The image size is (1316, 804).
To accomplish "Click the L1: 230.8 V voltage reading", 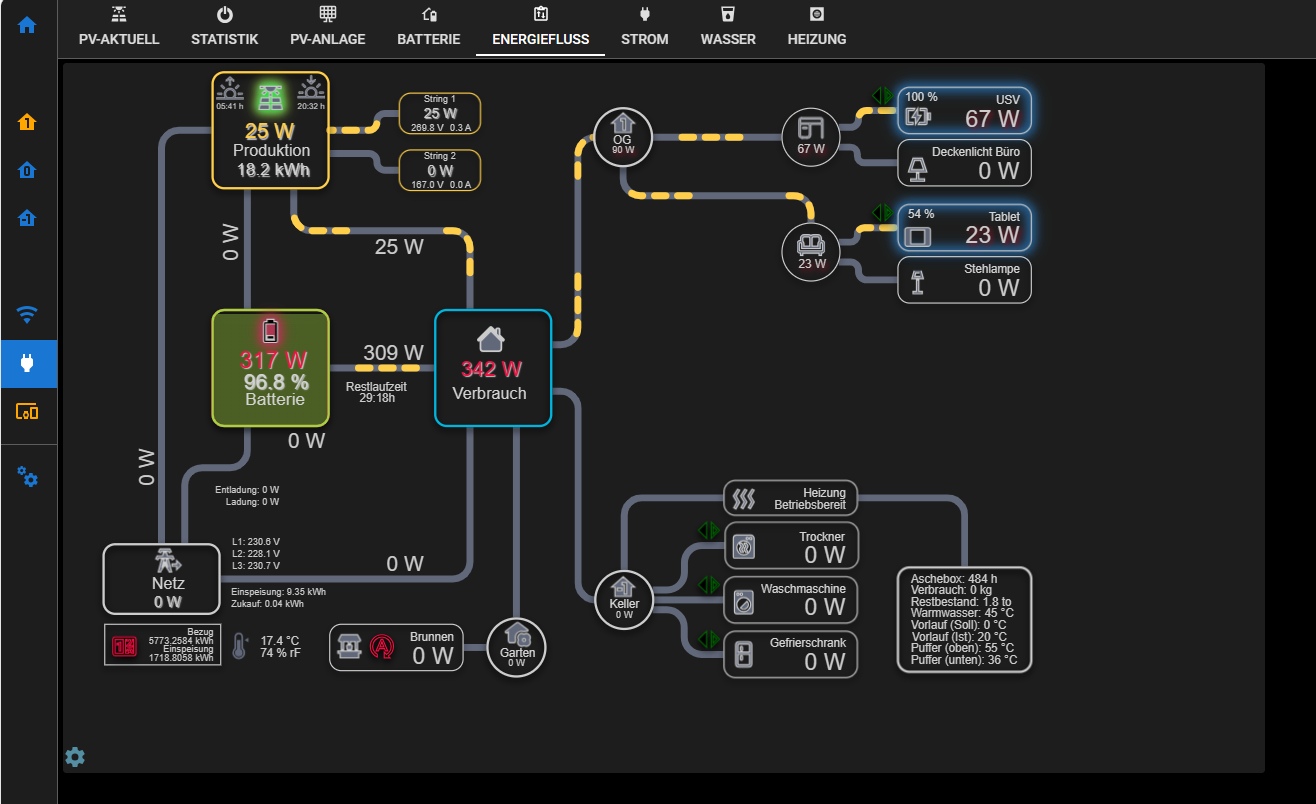I will [x=256, y=541].
